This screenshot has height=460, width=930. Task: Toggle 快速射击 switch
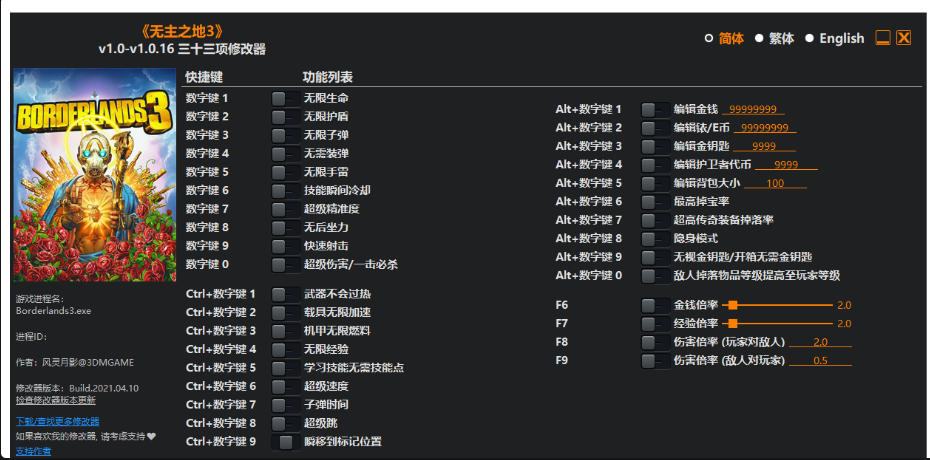(285, 245)
